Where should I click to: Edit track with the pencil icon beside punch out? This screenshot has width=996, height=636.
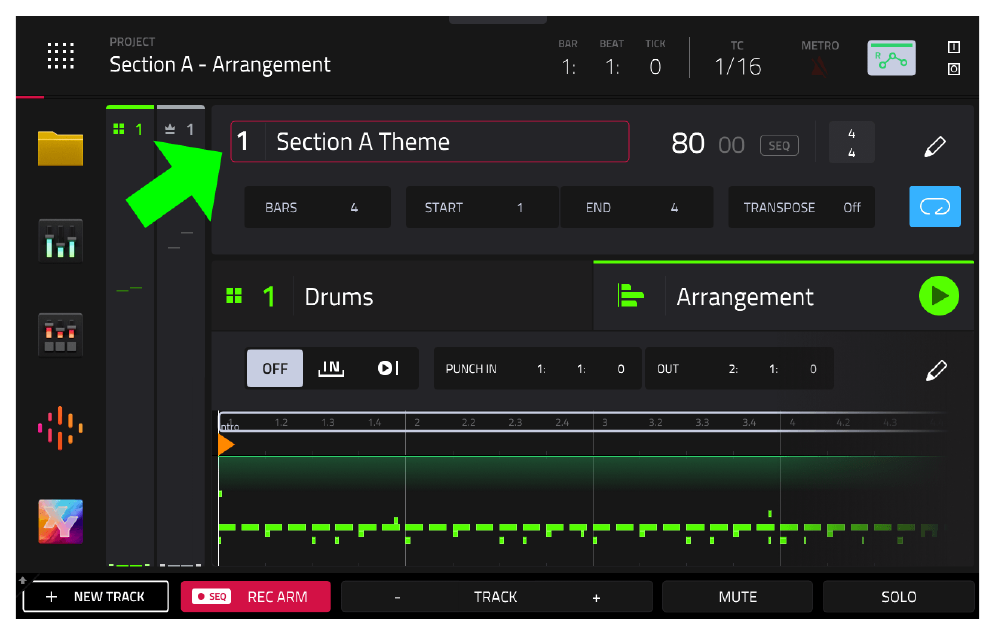(x=936, y=370)
